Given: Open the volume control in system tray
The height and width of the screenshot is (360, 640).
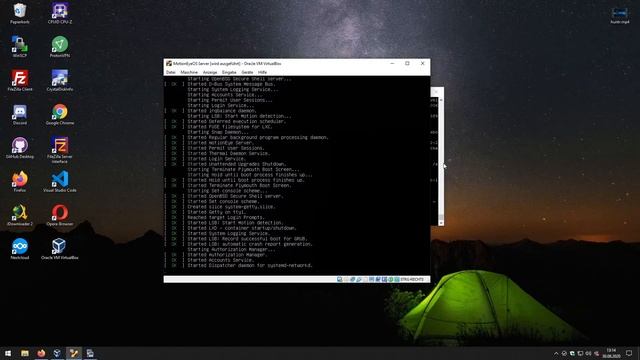Looking at the screenshot, I should pyautogui.click(x=588, y=353).
